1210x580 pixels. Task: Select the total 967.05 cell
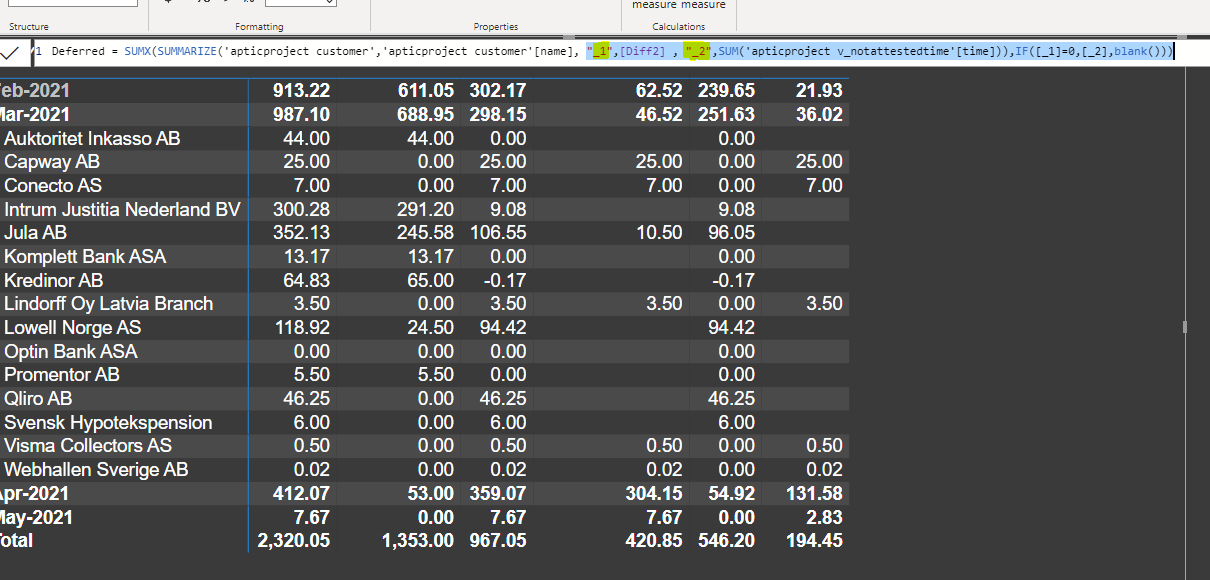click(498, 541)
